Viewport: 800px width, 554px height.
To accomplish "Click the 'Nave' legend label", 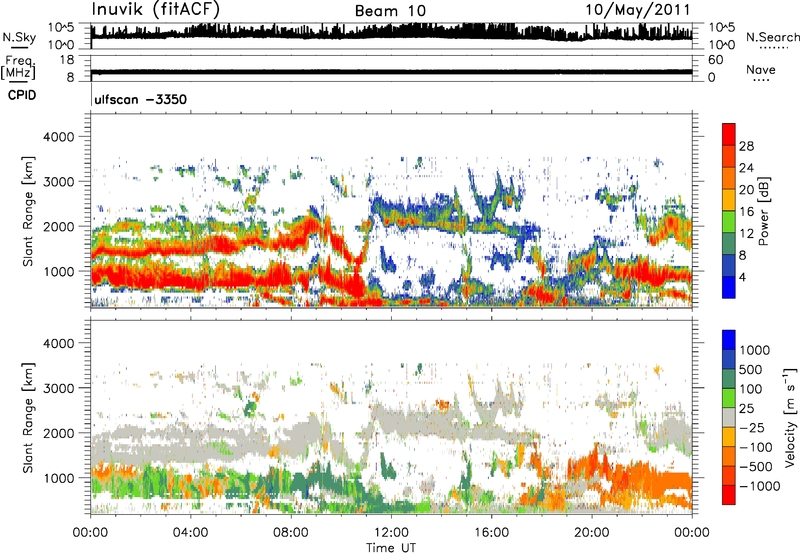I will click(x=761, y=69).
